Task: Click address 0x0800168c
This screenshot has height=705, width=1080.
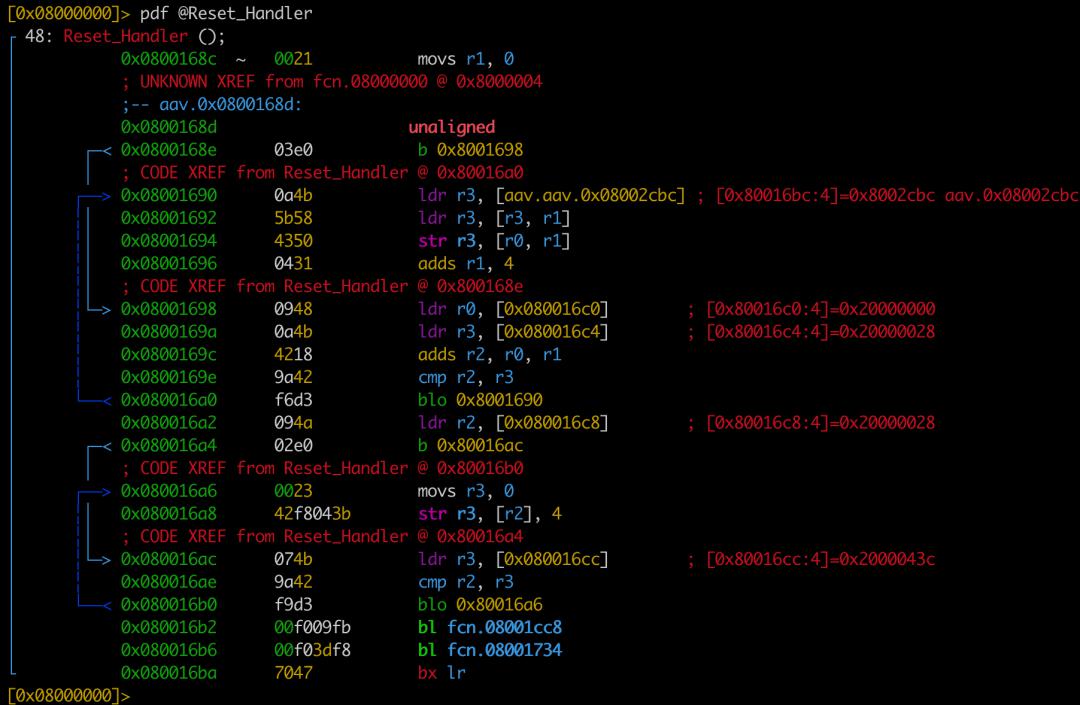Action: coord(168,59)
